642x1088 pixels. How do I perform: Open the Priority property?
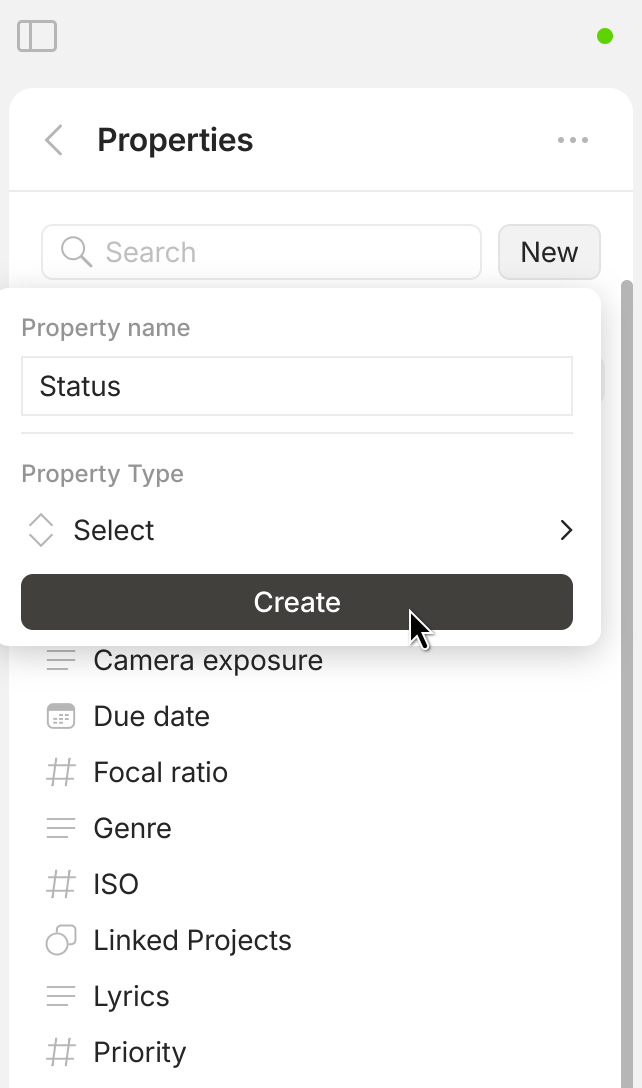[x=140, y=1052]
